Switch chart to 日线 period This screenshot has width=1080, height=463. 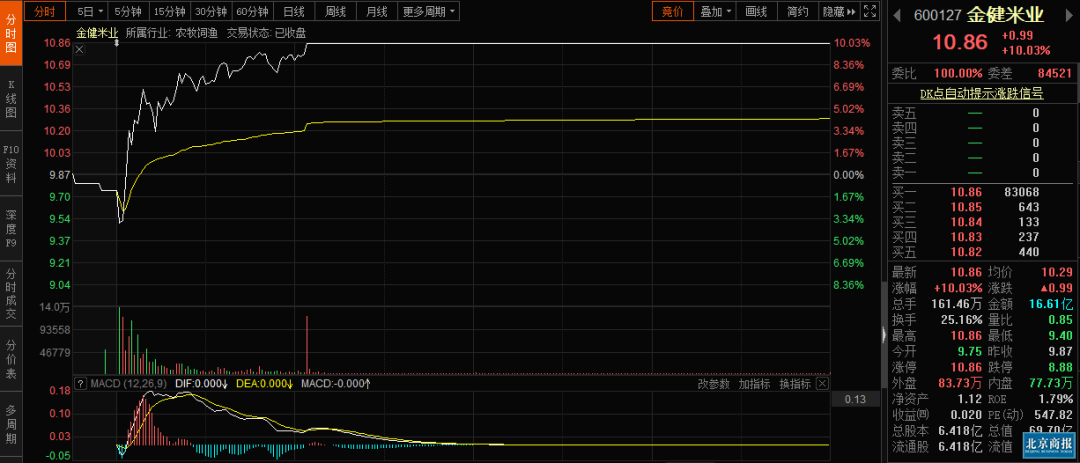(294, 11)
